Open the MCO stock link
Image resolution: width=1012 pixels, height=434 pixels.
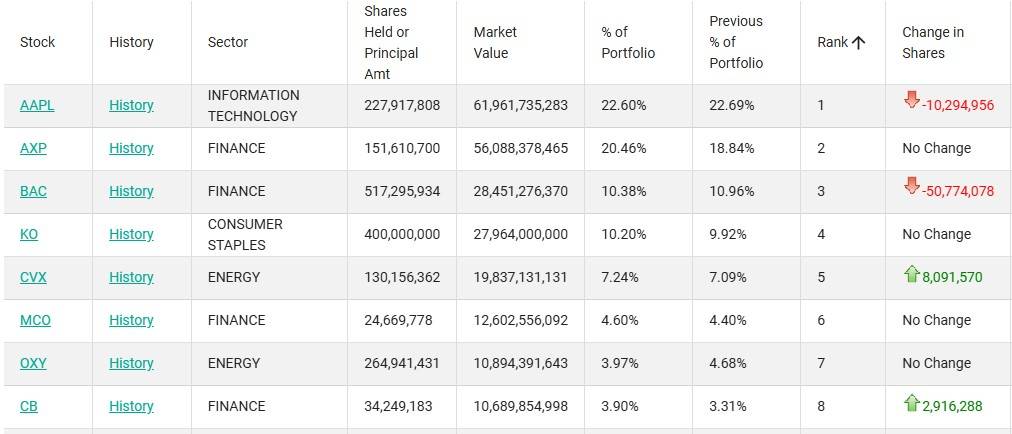pos(35,320)
